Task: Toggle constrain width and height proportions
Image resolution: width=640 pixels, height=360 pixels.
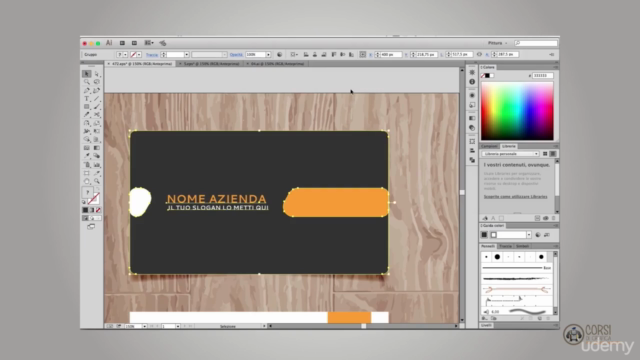Action: pos(479,54)
